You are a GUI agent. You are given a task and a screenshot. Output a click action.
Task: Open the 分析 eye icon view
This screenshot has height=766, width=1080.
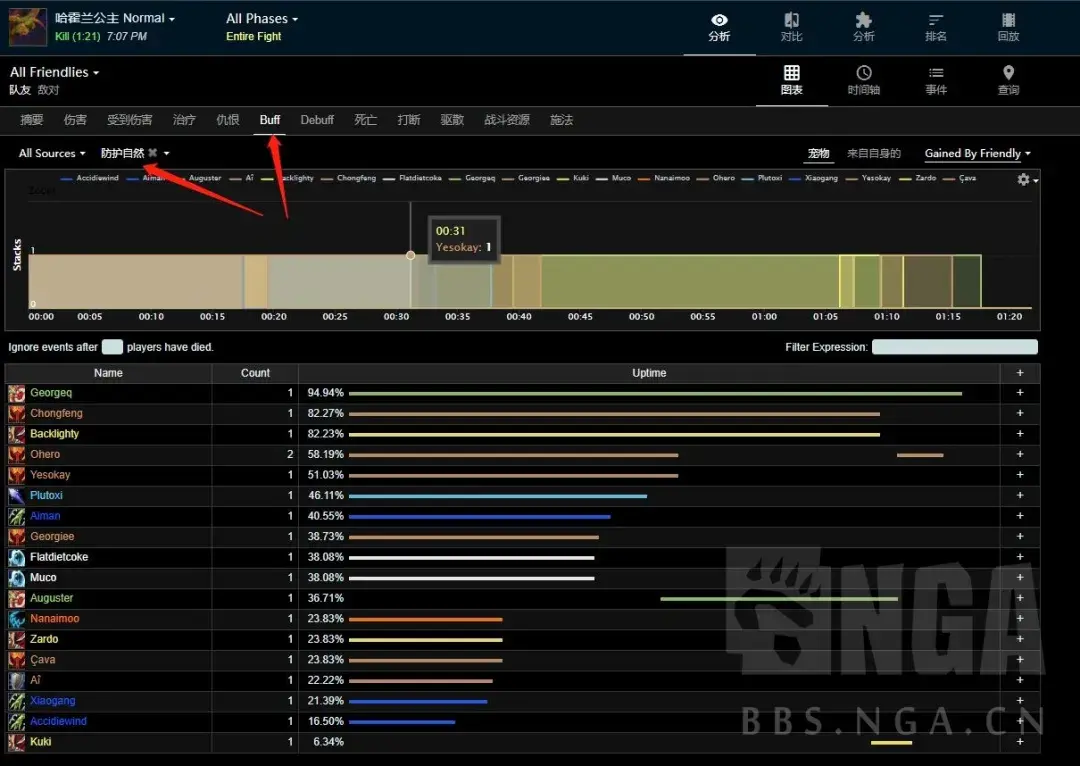719,27
